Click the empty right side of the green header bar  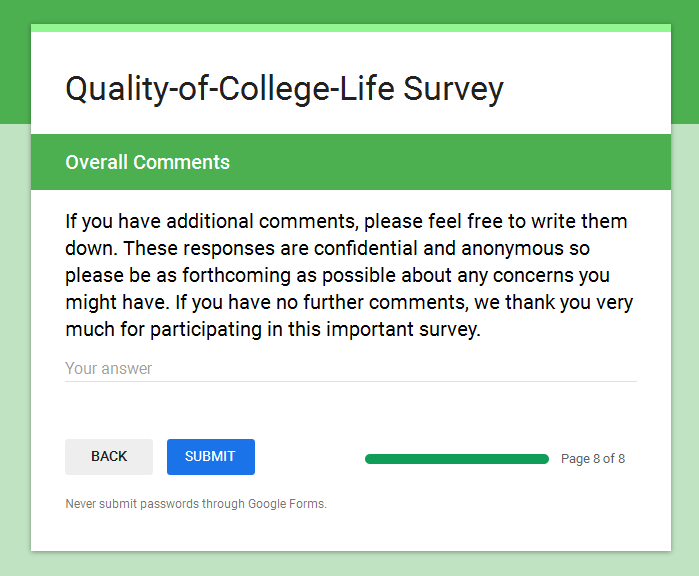click(x=500, y=162)
